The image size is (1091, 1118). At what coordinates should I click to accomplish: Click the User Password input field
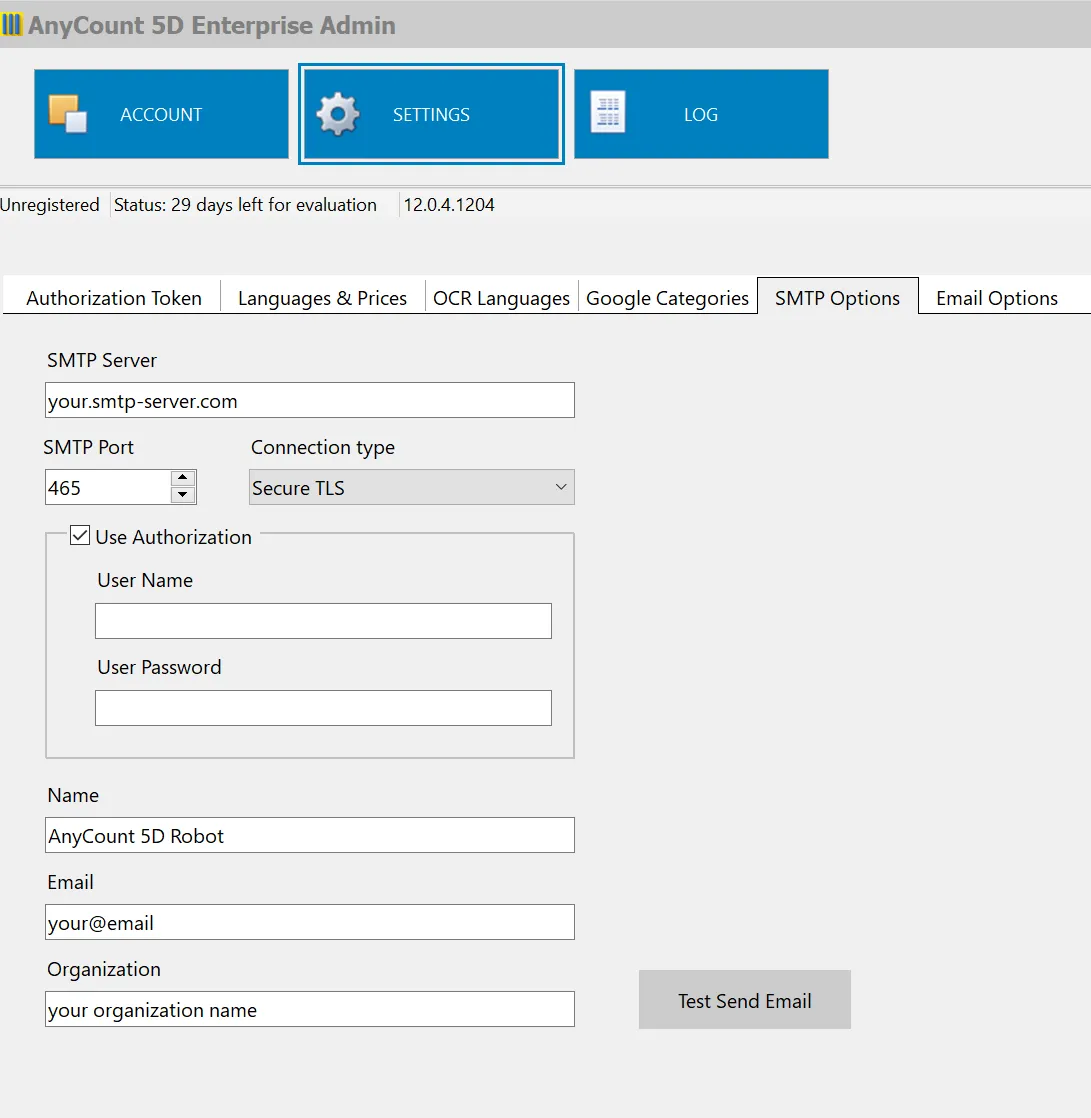323,708
